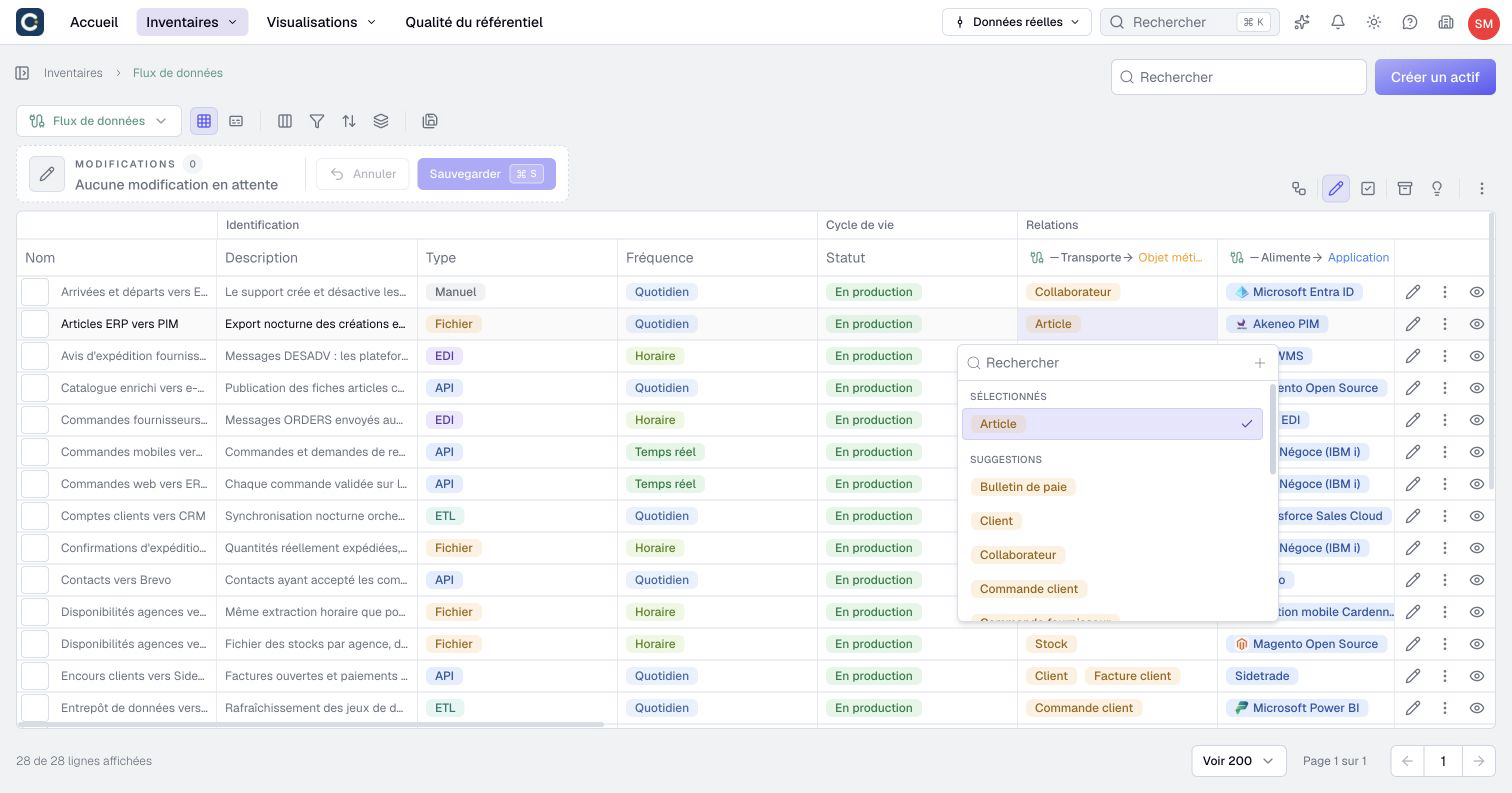The width and height of the screenshot is (1512, 793).
Task: Collapse the sidebar panel icon near breadcrumb
Action: [x=22, y=73]
